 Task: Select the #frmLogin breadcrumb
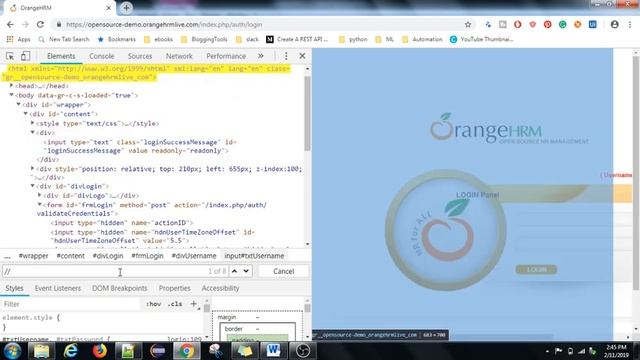(147, 256)
